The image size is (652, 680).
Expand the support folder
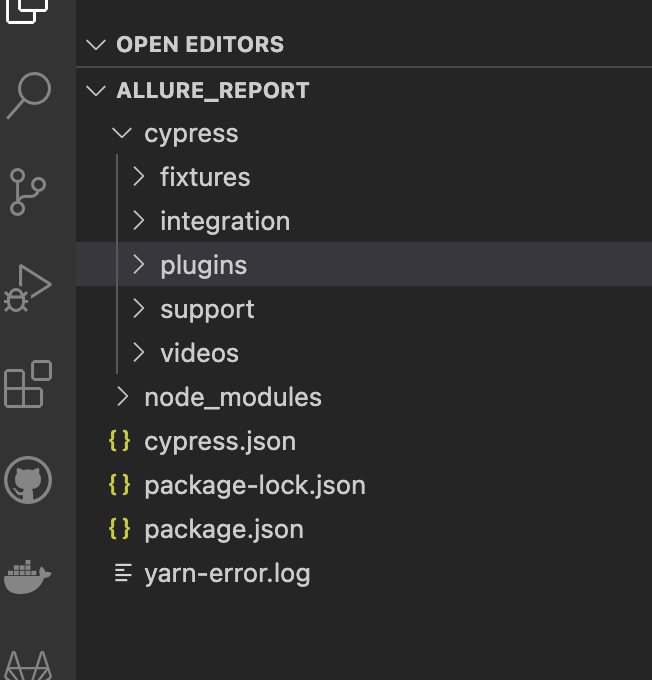(x=364, y=309)
